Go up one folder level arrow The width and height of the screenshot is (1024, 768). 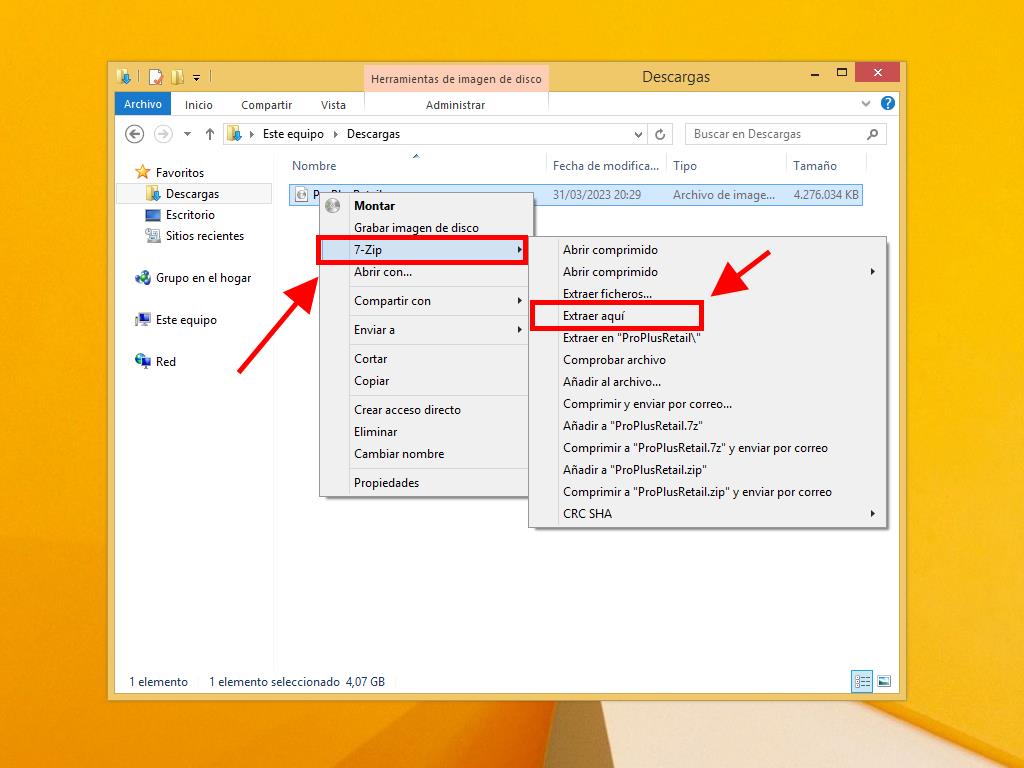210,134
